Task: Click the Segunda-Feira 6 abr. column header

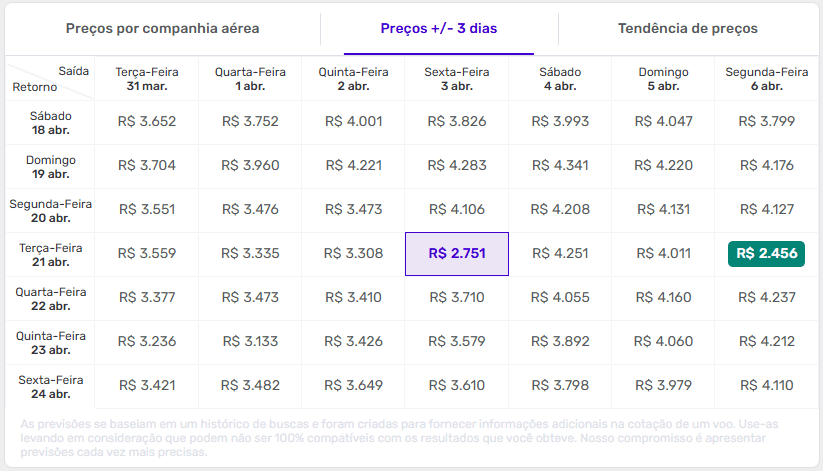Action: (x=766, y=79)
